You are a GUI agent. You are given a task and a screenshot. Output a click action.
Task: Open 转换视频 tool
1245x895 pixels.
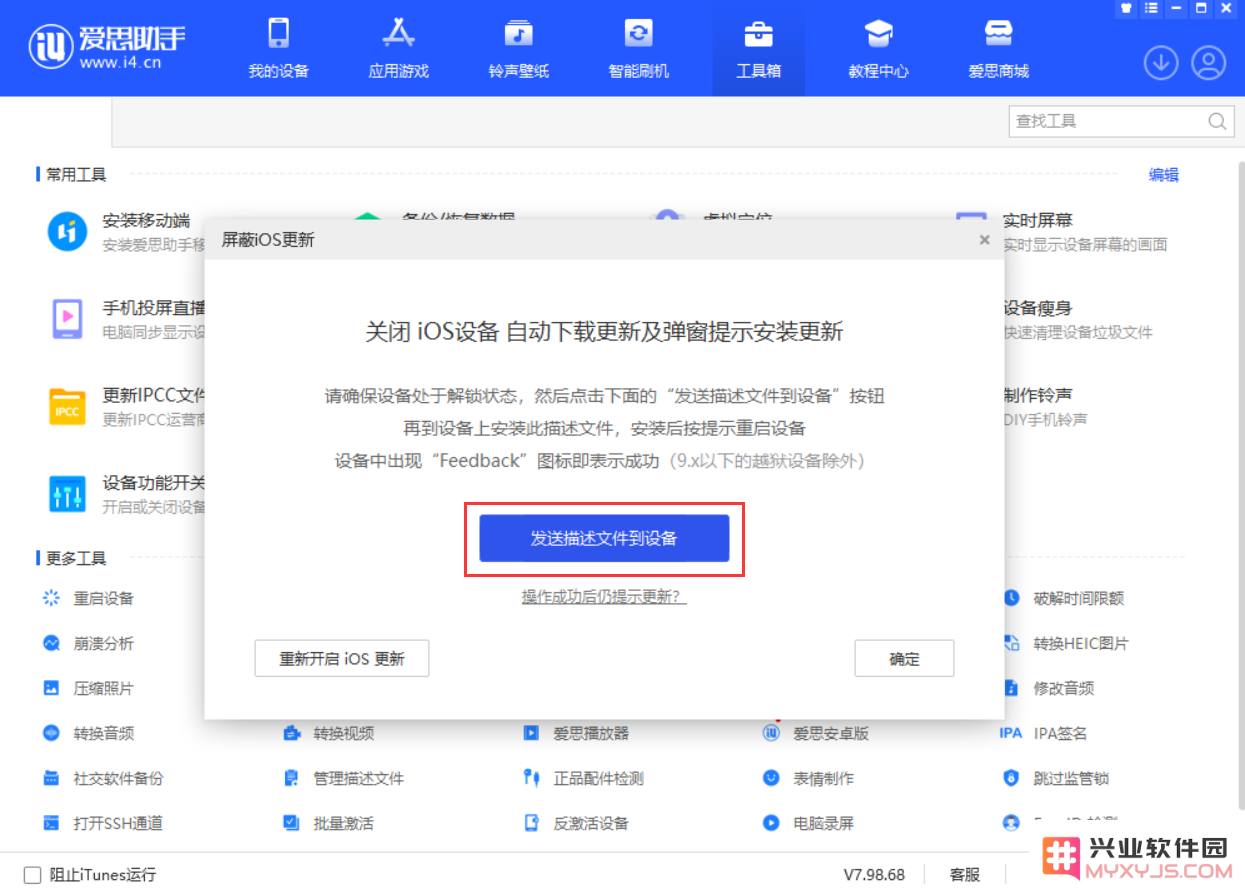[329, 733]
